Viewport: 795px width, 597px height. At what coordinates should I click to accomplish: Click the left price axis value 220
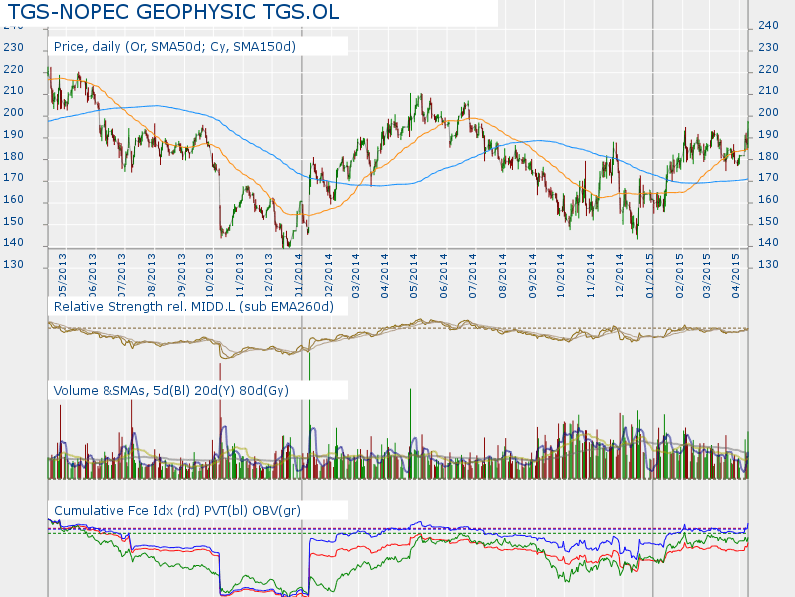tap(14, 69)
